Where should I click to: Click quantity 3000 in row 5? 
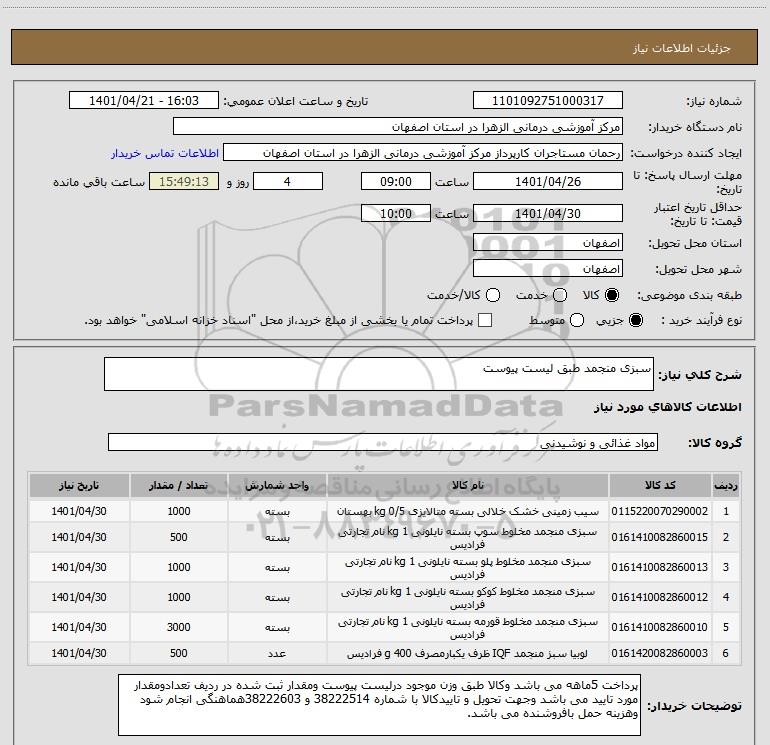click(178, 627)
